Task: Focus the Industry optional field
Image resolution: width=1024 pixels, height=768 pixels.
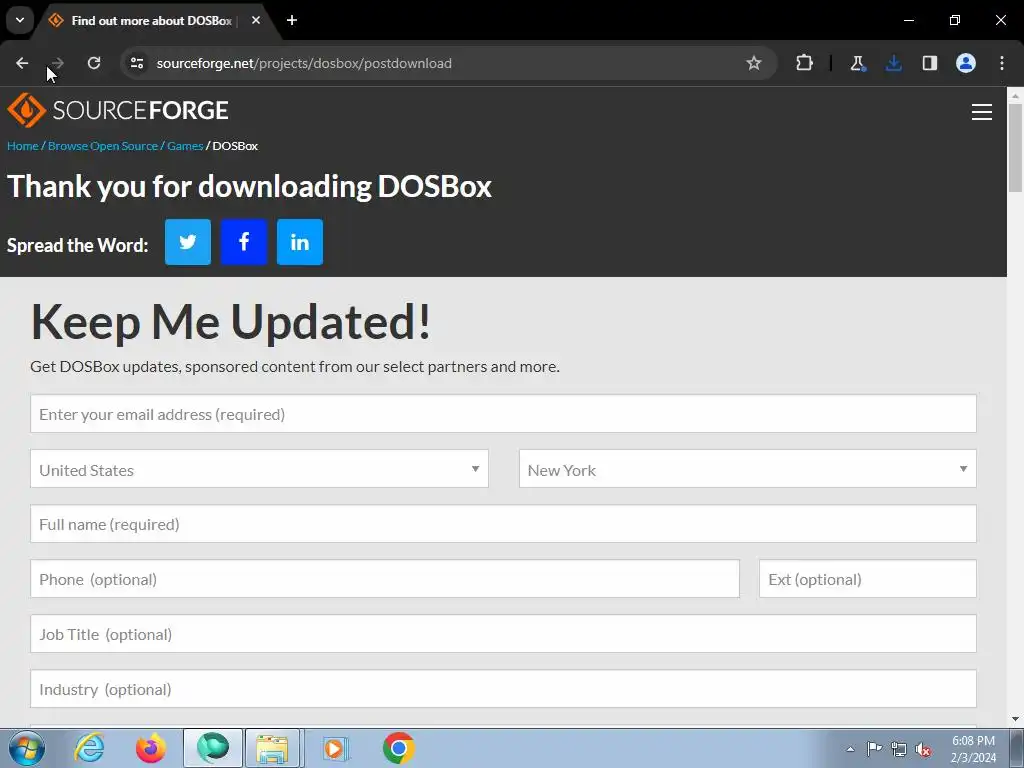Action: [x=504, y=688]
